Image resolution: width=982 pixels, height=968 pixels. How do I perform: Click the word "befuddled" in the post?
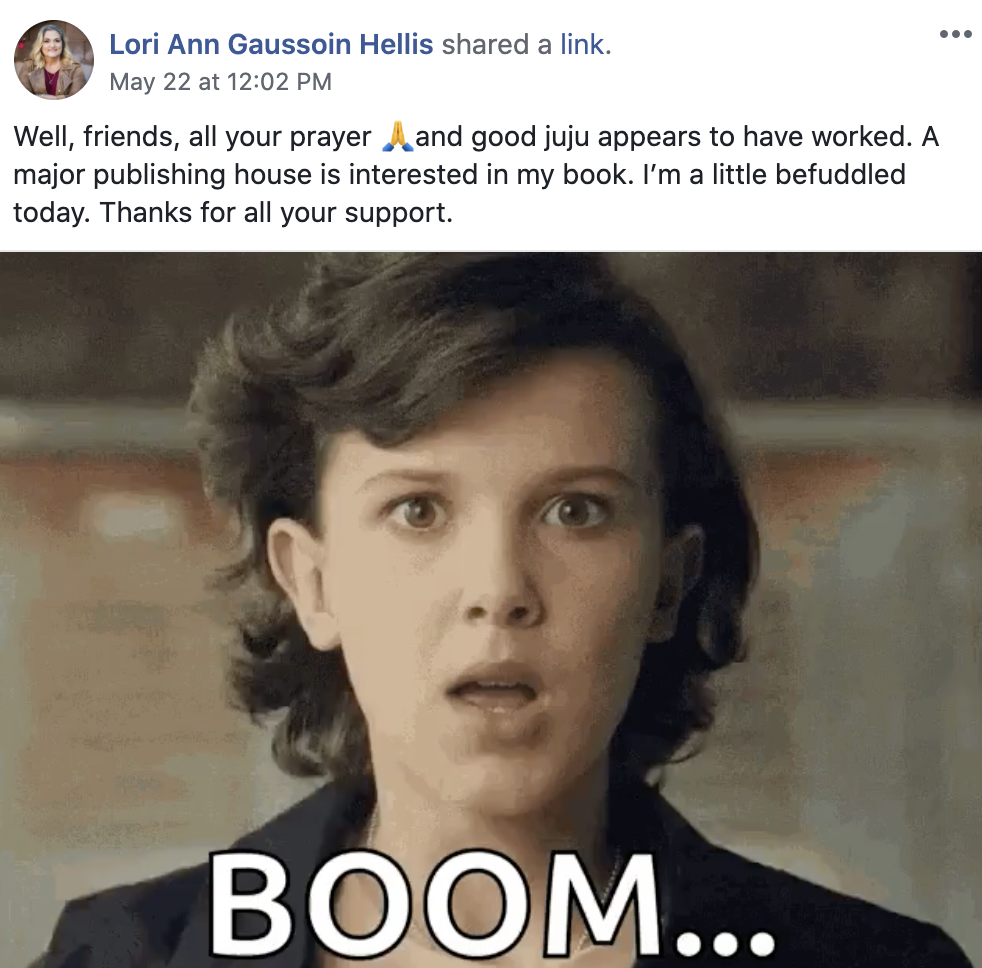pyautogui.click(x=840, y=175)
